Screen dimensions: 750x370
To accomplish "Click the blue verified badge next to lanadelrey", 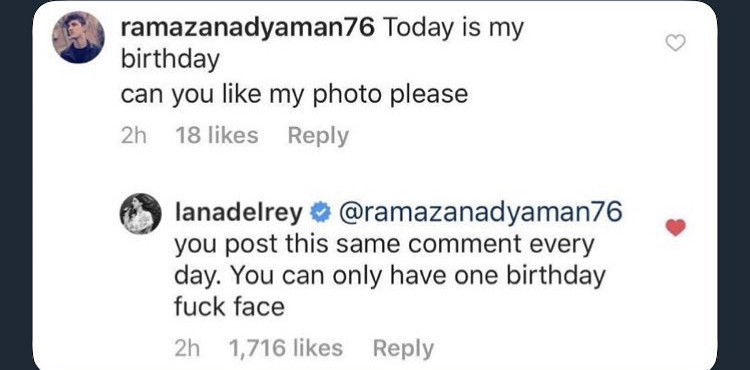I will [x=320, y=213].
